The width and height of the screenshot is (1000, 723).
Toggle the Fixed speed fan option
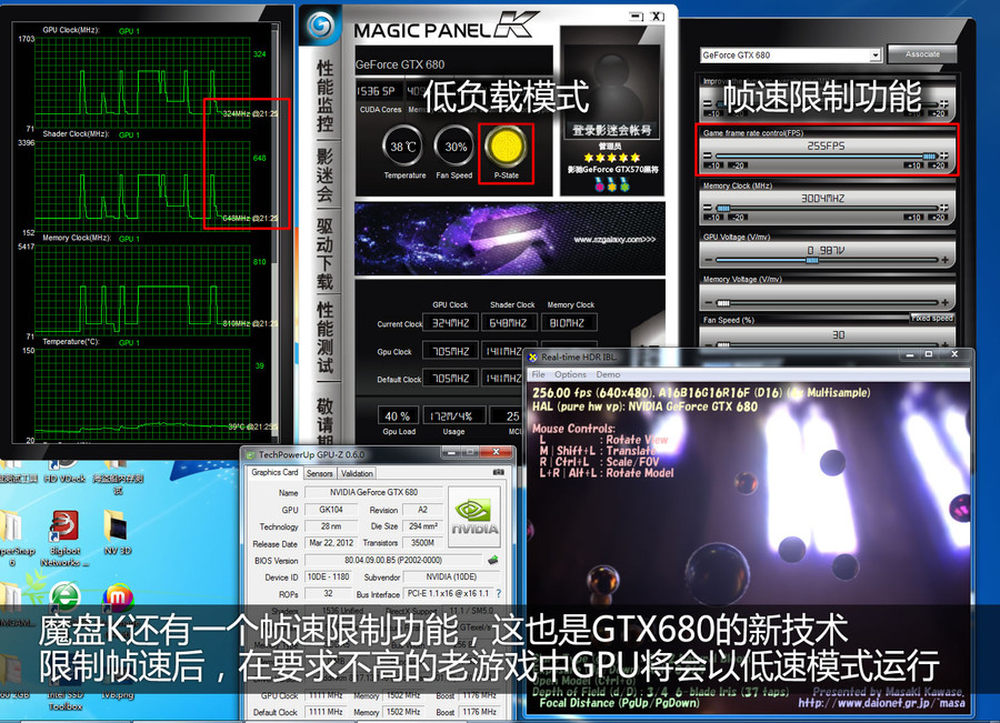pos(932,318)
